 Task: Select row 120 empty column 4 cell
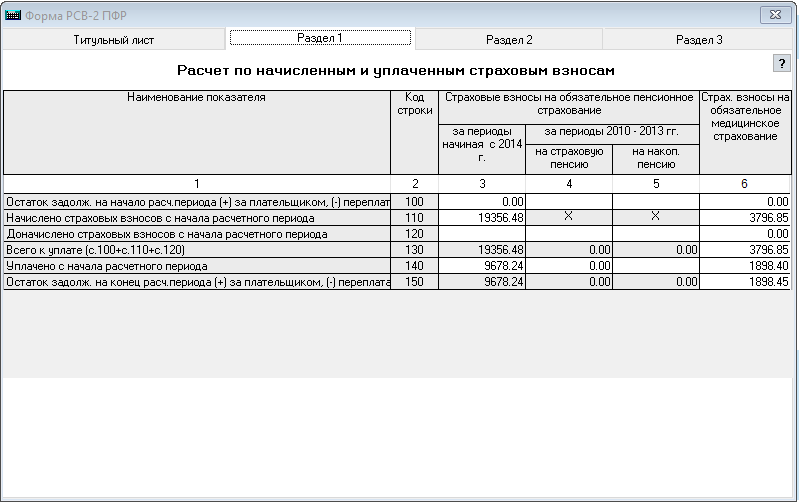(569, 234)
